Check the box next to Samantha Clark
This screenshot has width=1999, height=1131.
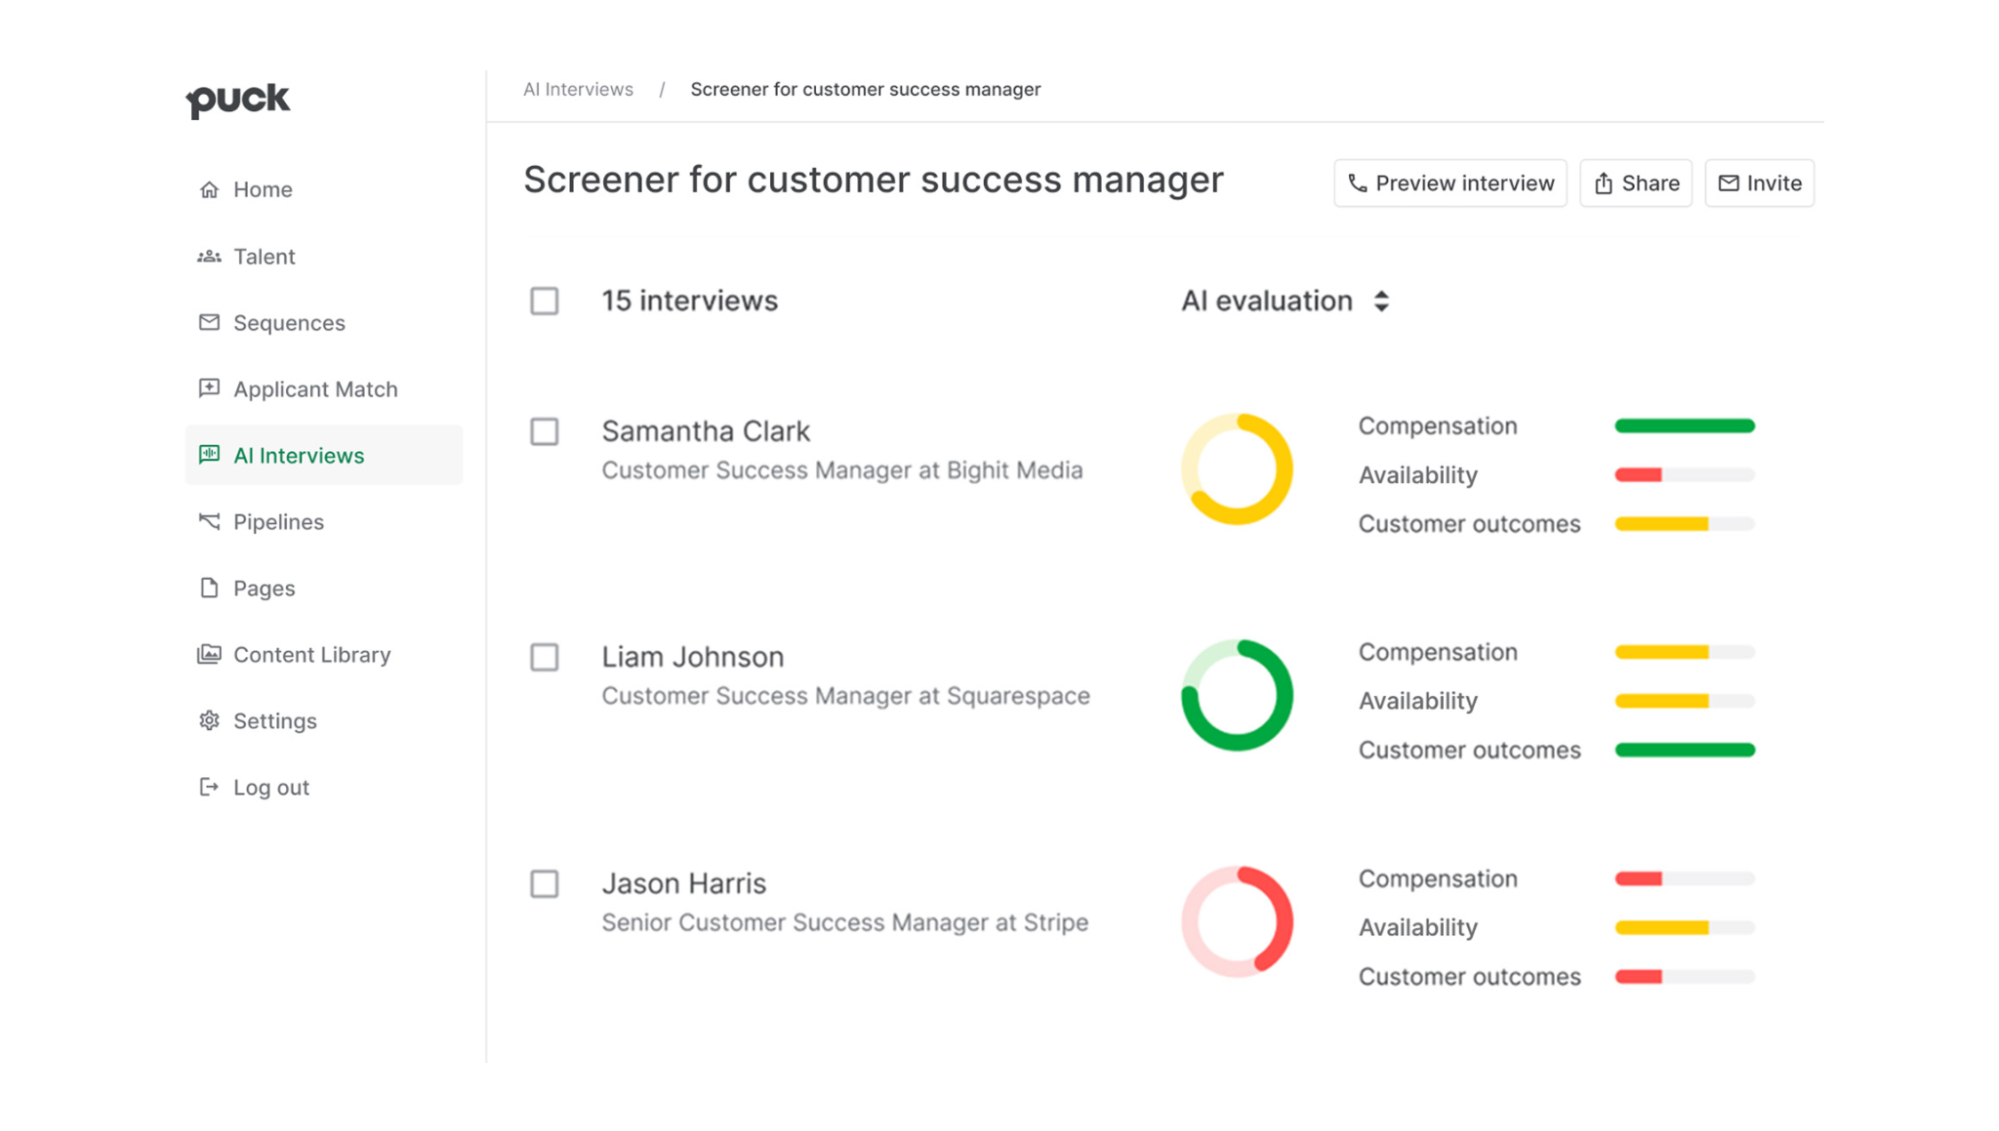(544, 431)
